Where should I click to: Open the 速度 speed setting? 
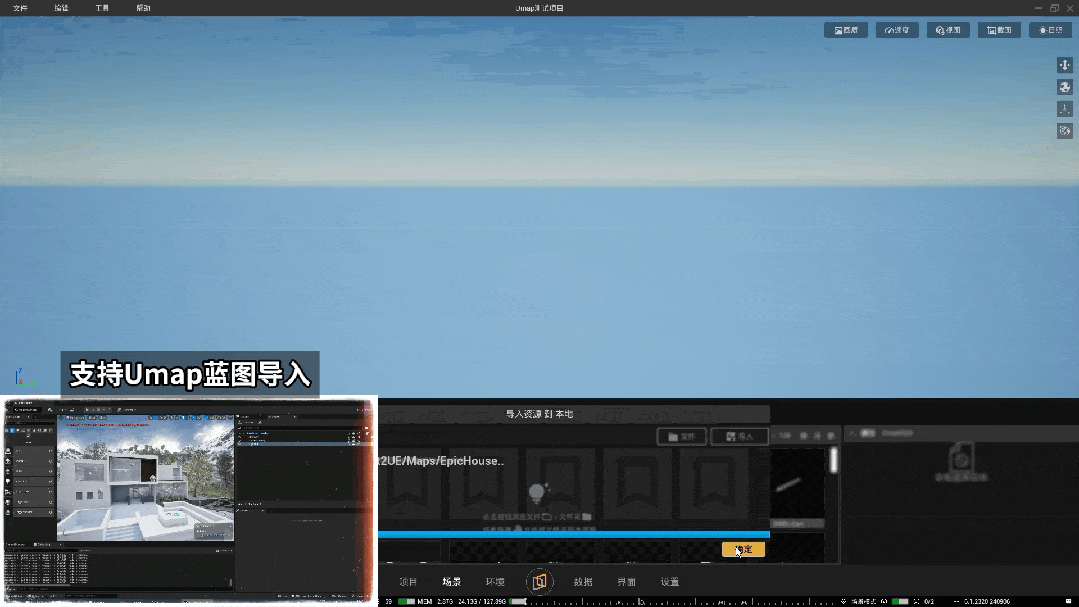coord(897,30)
